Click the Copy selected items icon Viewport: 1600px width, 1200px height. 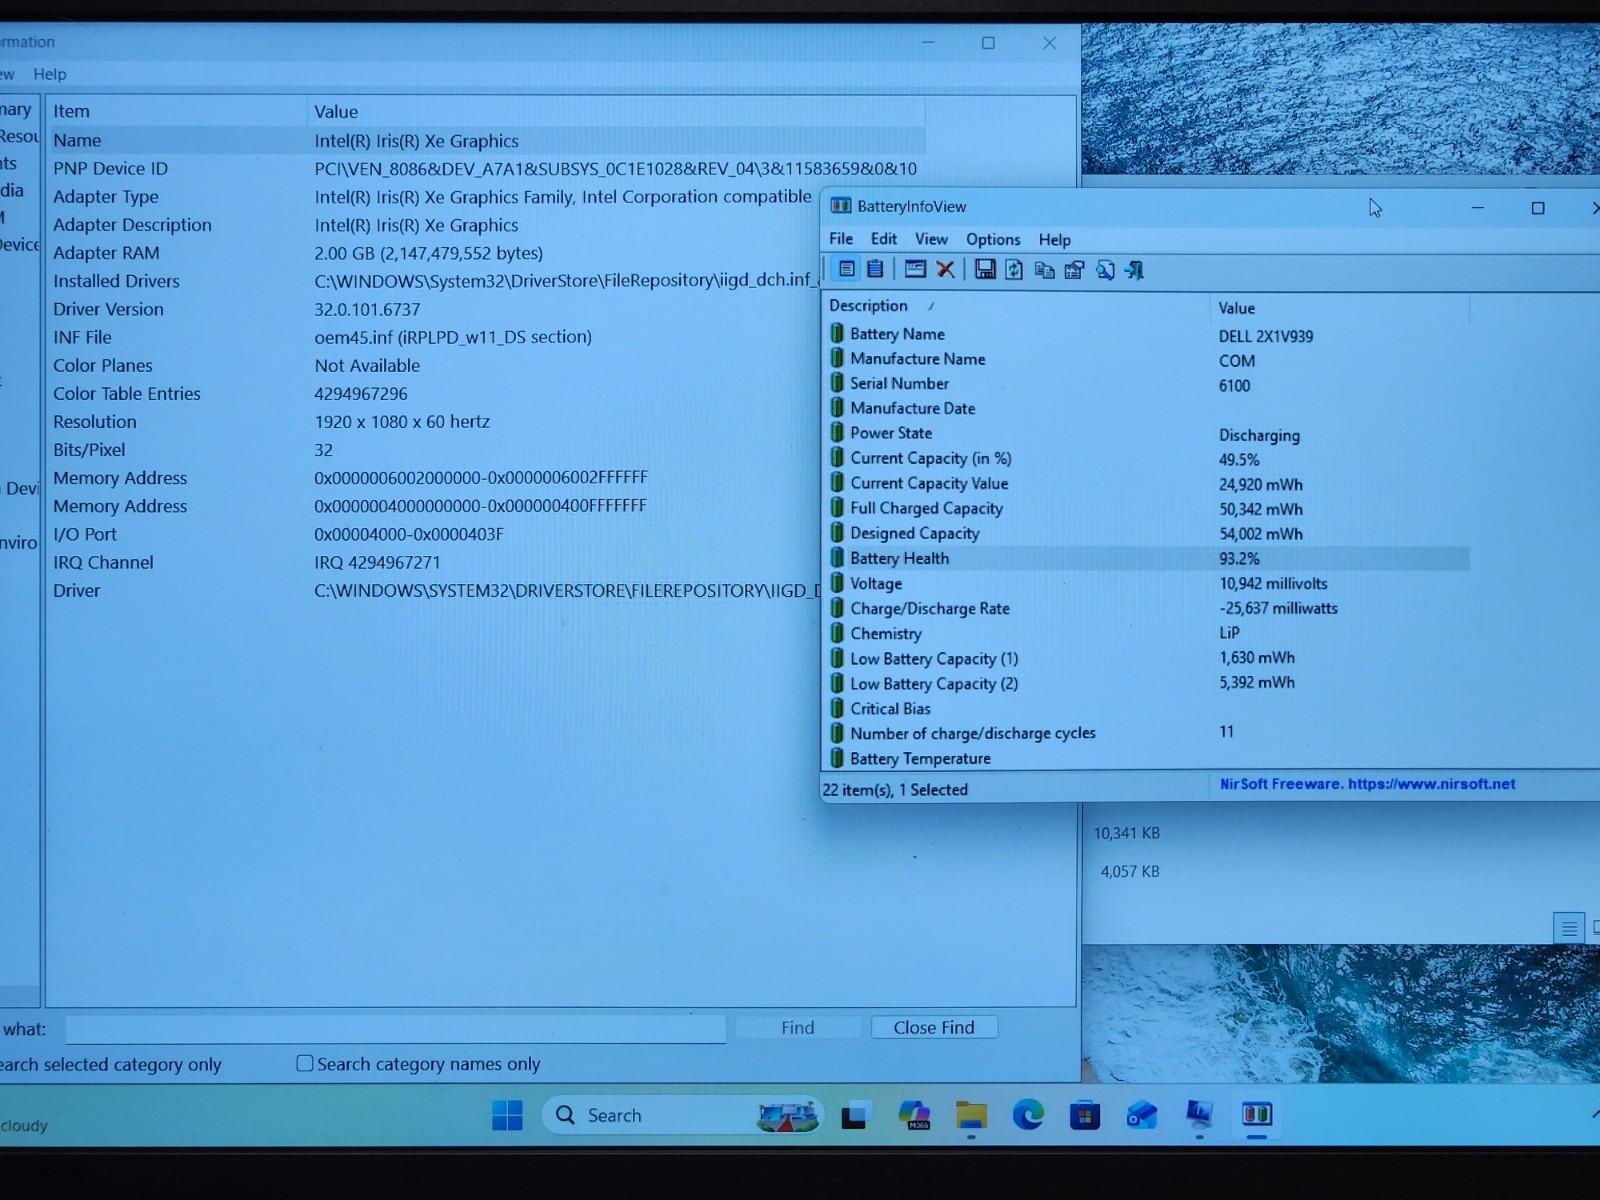pyautogui.click(x=1044, y=270)
